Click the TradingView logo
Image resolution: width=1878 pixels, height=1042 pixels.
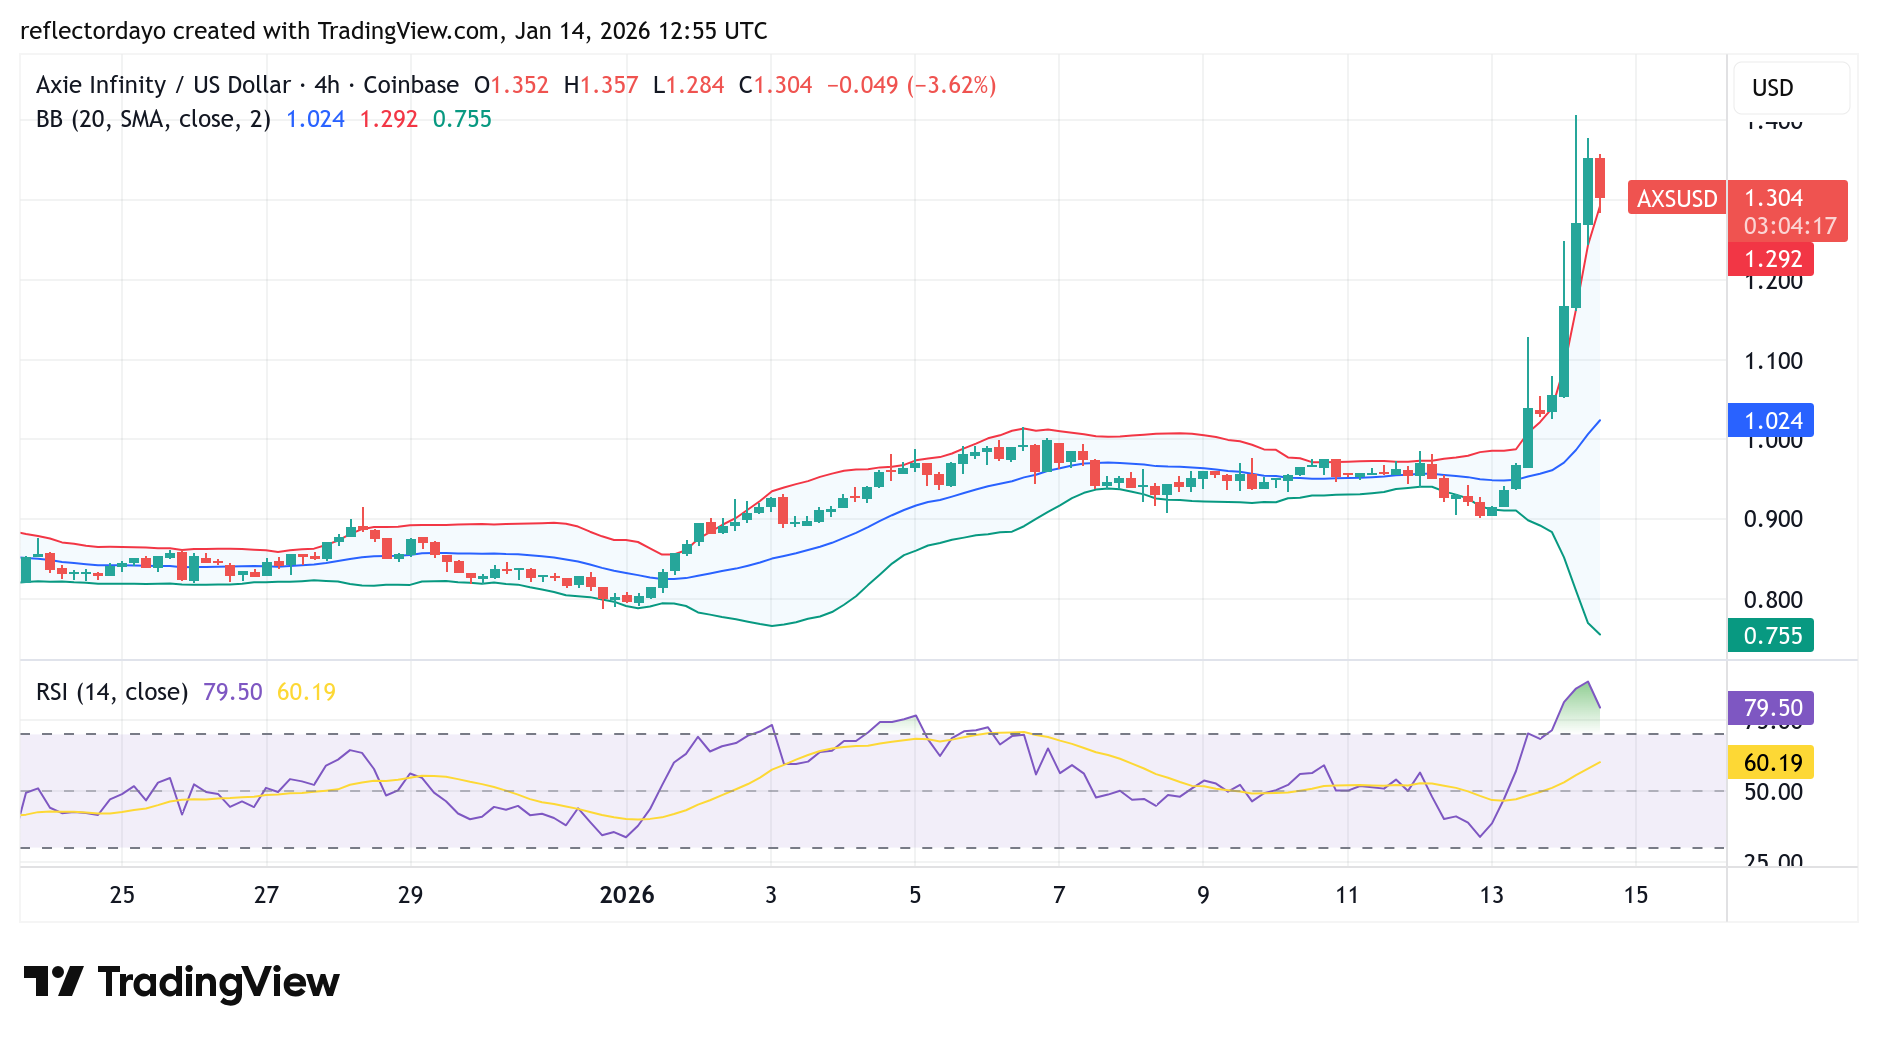(x=181, y=982)
